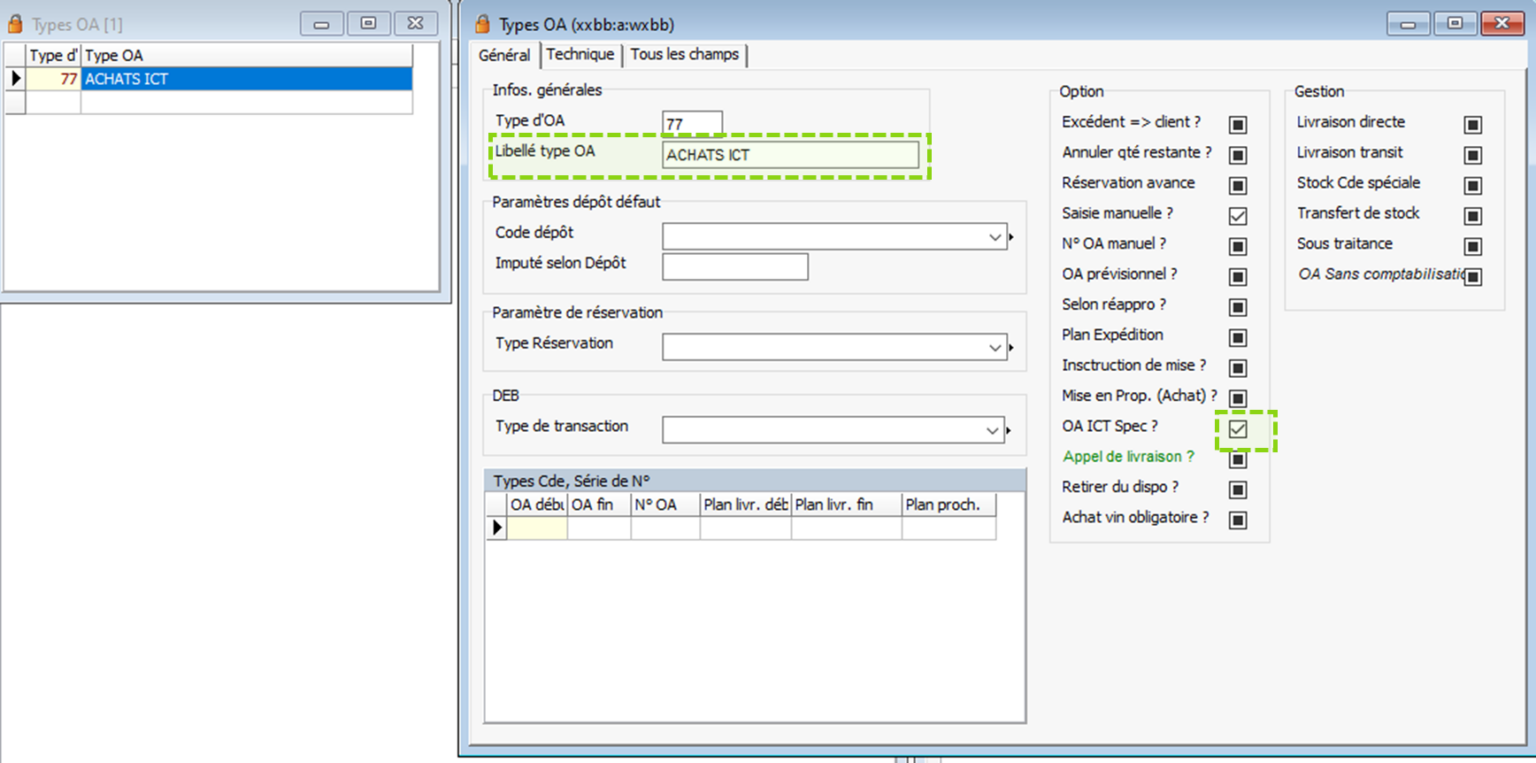Click the N° OA column header

pyautogui.click(x=664, y=505)
